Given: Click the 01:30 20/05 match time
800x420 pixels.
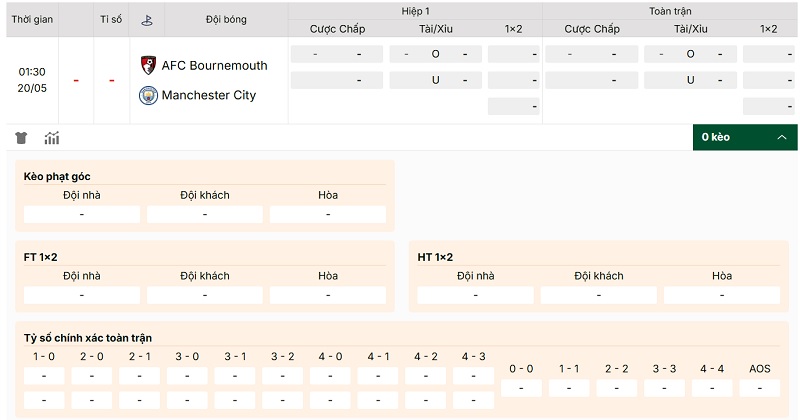Looking at the screenshot, I should 32,80.
